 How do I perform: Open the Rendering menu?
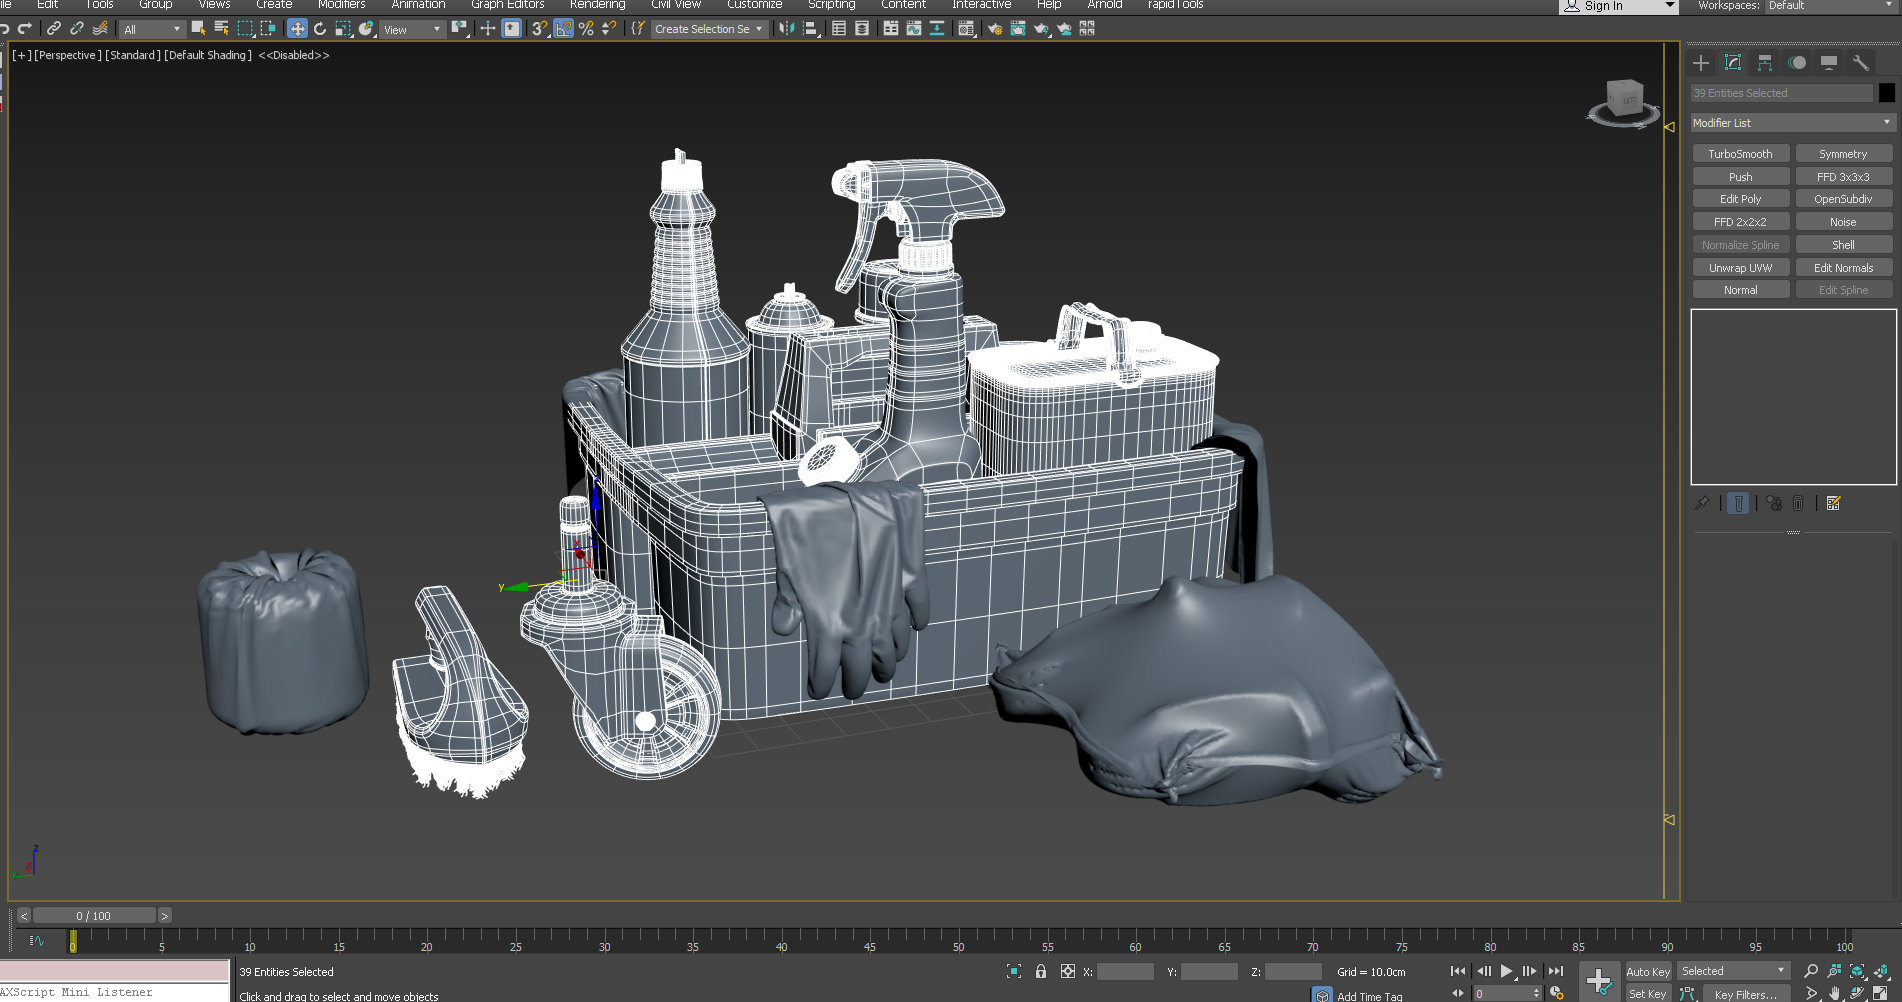tap(597, 5)
